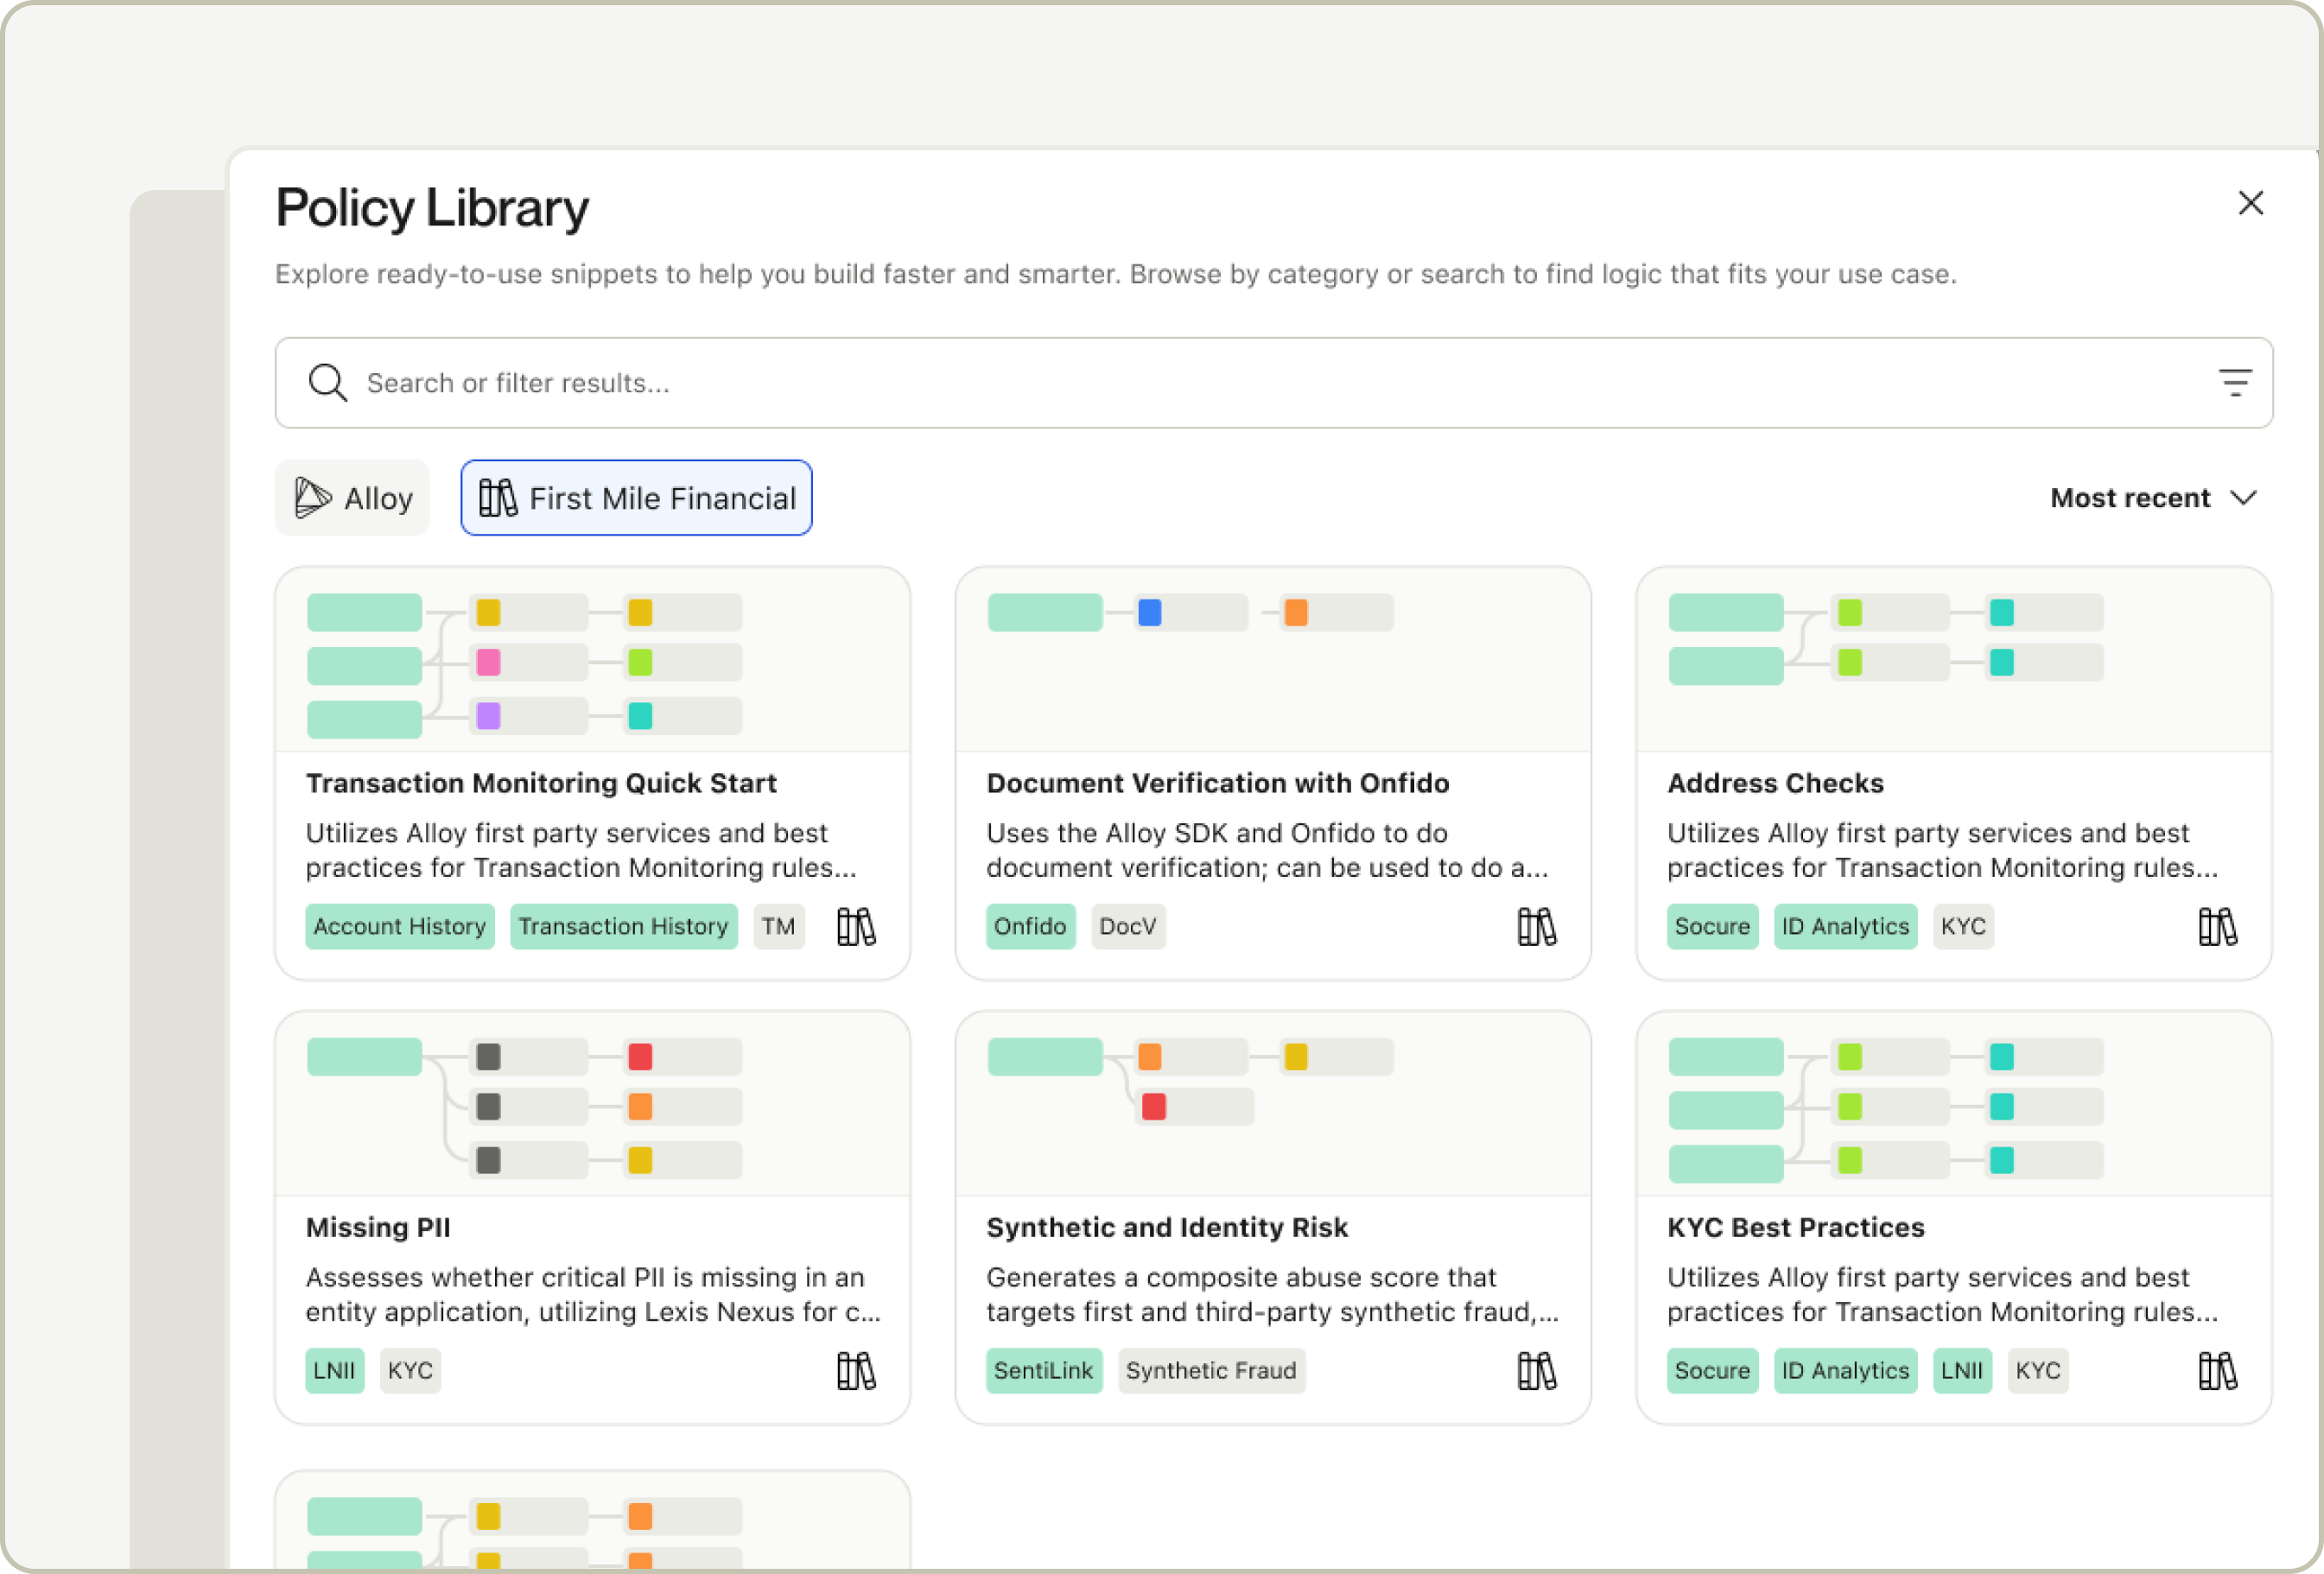Close the Policy Library dialog
This screenshot has width=2324, height=1574.
(x=2250, y=204)
